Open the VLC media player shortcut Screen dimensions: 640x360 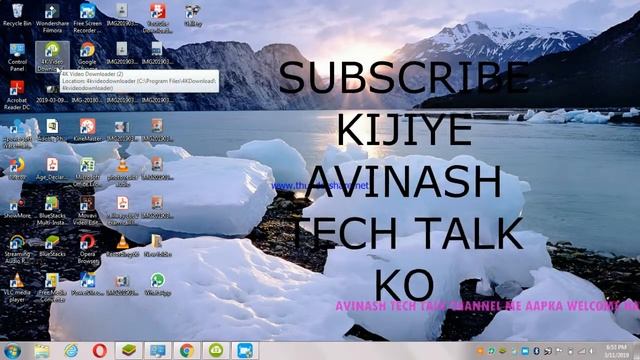coord(17,288)
